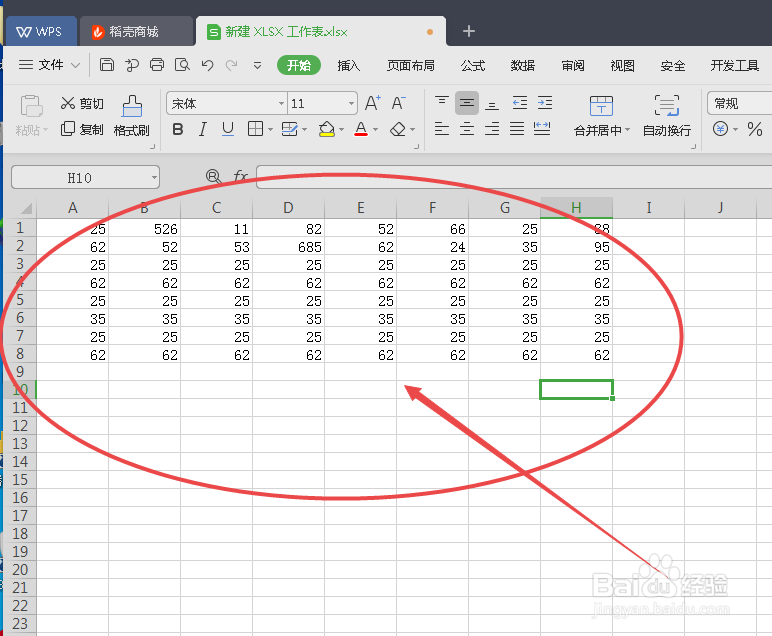Click the Paste clipboard icon
Image resolution: width=772 pixels, height=636 pixels.
click(32, 106)
